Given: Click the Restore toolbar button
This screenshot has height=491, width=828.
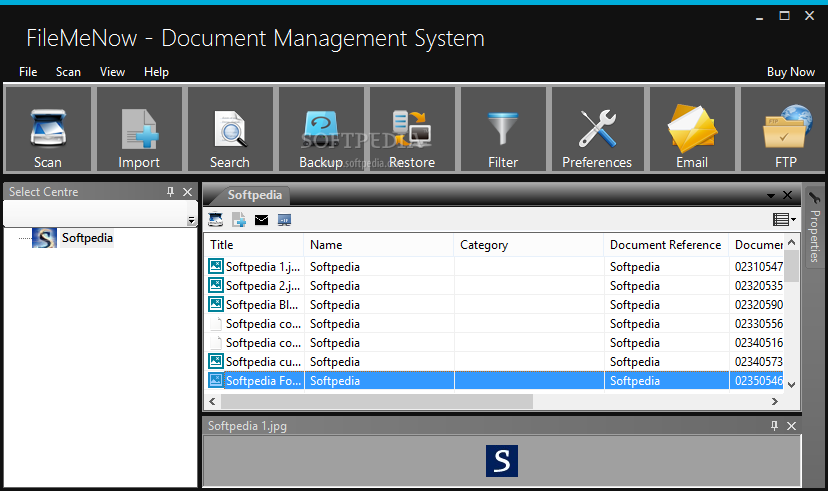Looking at the screenshot, I should (x=412, y=129).
